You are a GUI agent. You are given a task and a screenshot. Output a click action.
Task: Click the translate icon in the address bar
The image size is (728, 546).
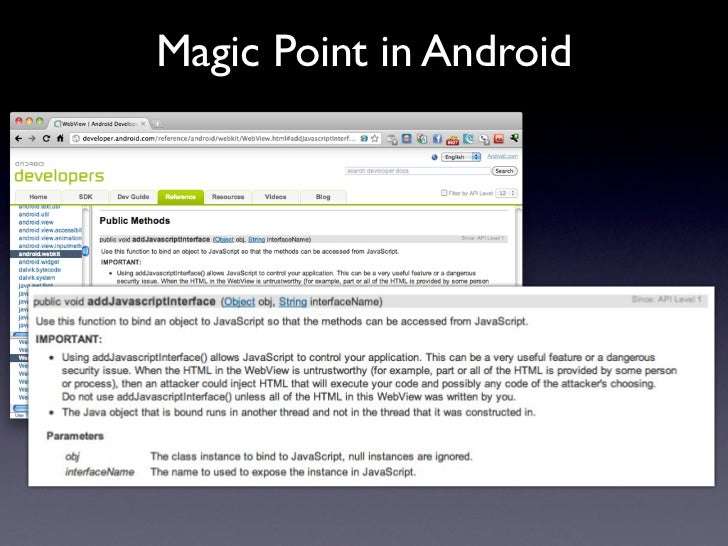tap(364, 138)
